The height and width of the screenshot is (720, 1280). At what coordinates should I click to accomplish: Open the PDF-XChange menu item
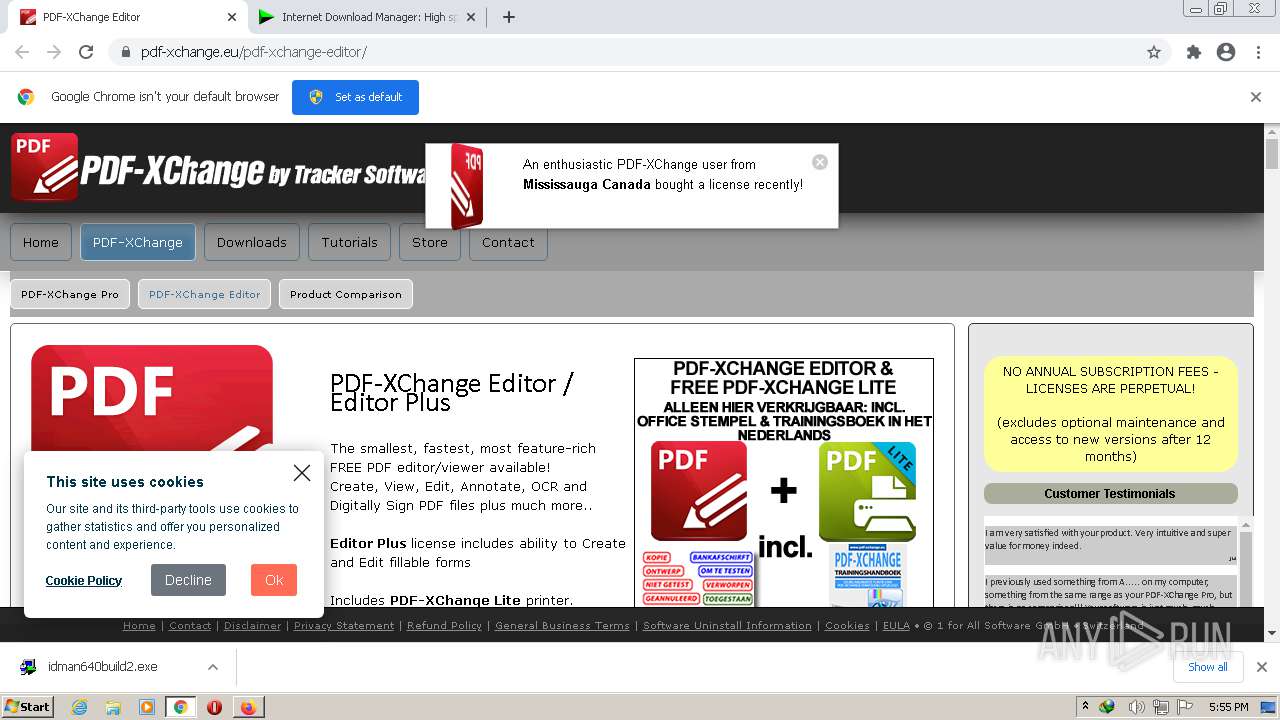click(138, 242)
